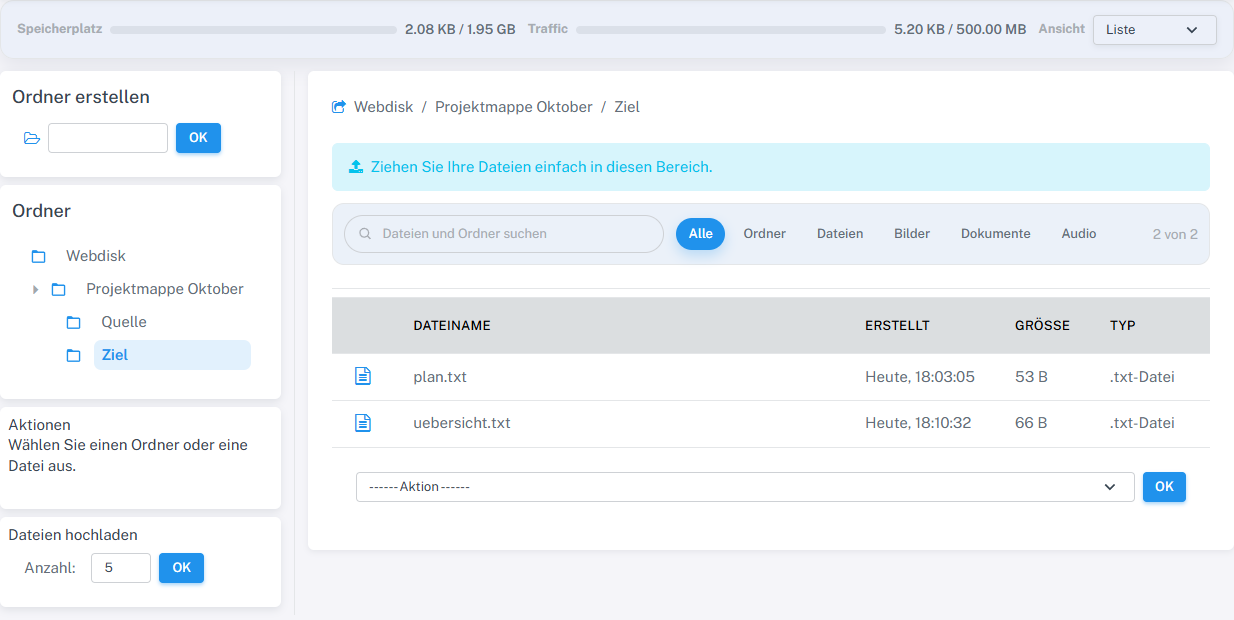Screen dimensions: 1234x620
Task: Filter the list by Audio
Action: pyautogui.click(x=1079, y=234)
